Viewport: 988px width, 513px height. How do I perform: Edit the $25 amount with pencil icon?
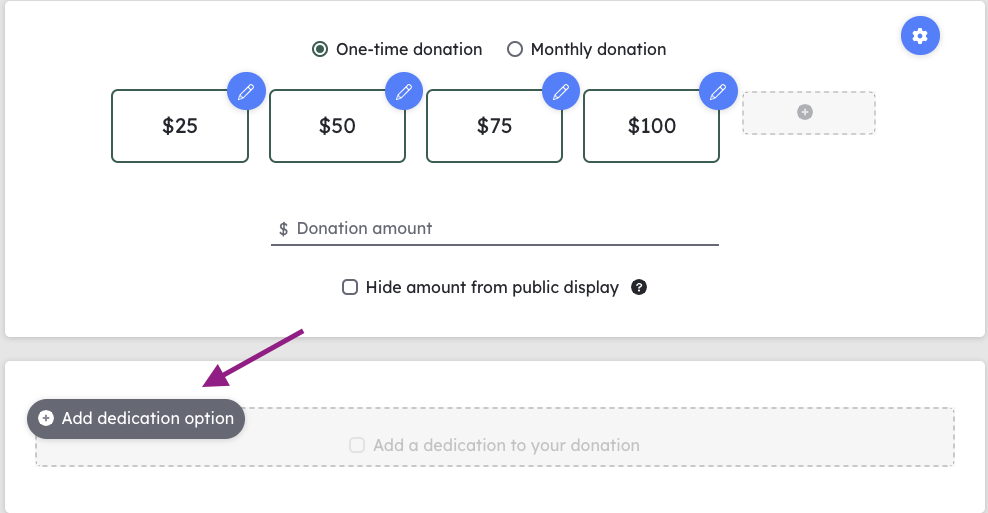[246, 91]
